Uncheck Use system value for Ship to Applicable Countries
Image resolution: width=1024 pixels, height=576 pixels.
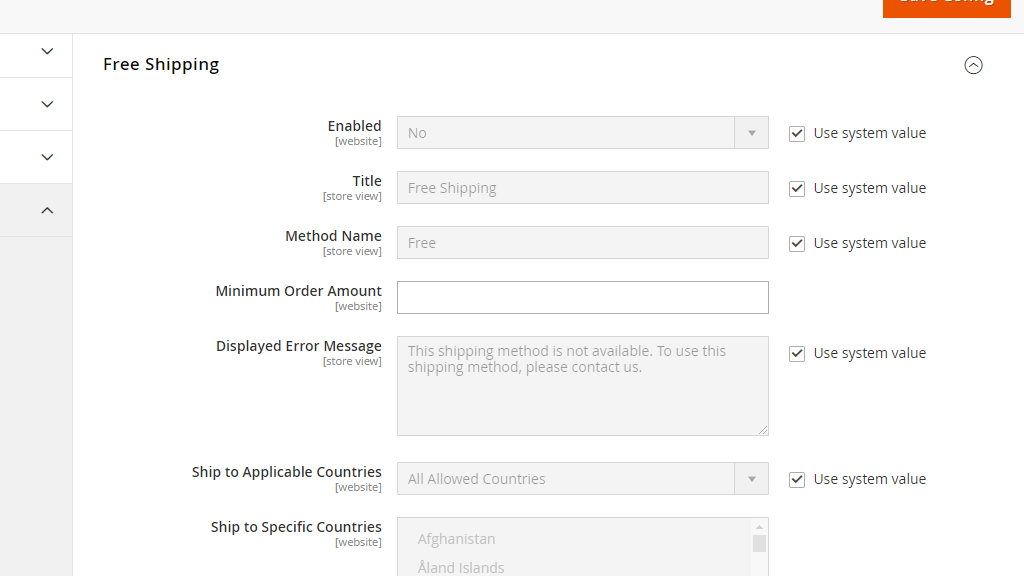[797, 479]
